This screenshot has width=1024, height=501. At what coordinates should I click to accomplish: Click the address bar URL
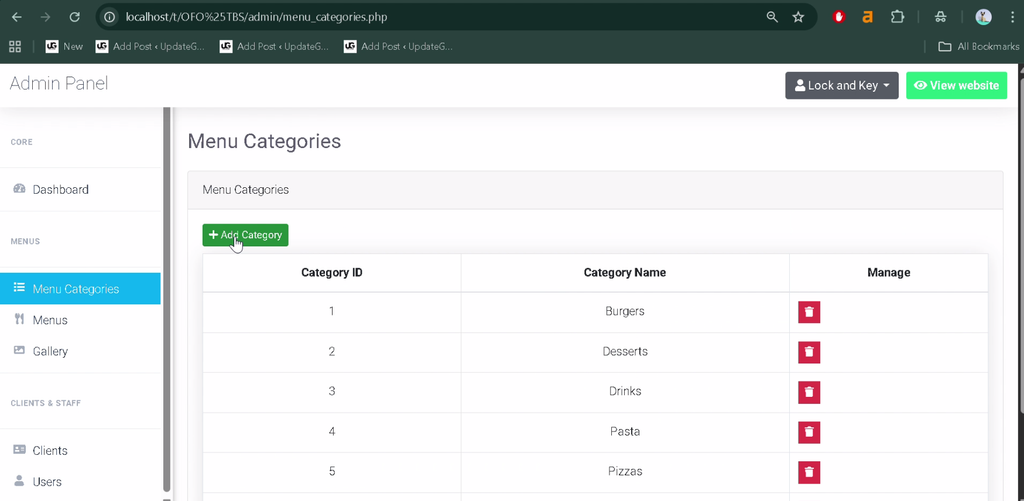tap(256, 17)
